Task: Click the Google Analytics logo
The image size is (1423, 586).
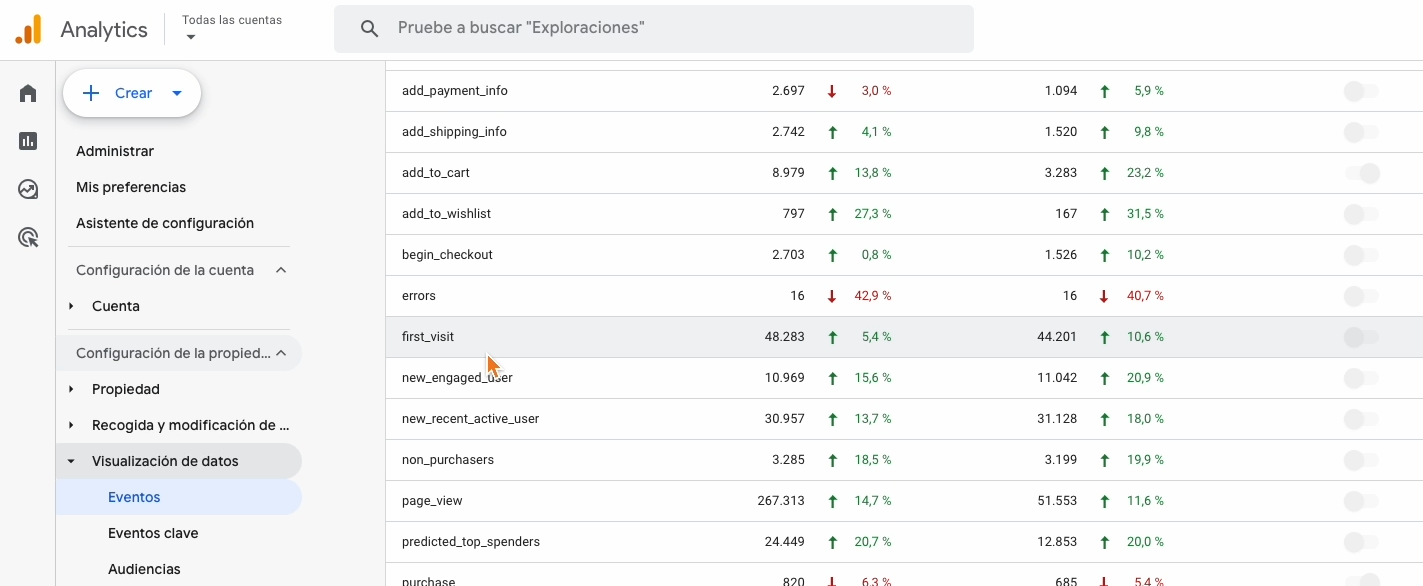Action: (x=29, y=30)
